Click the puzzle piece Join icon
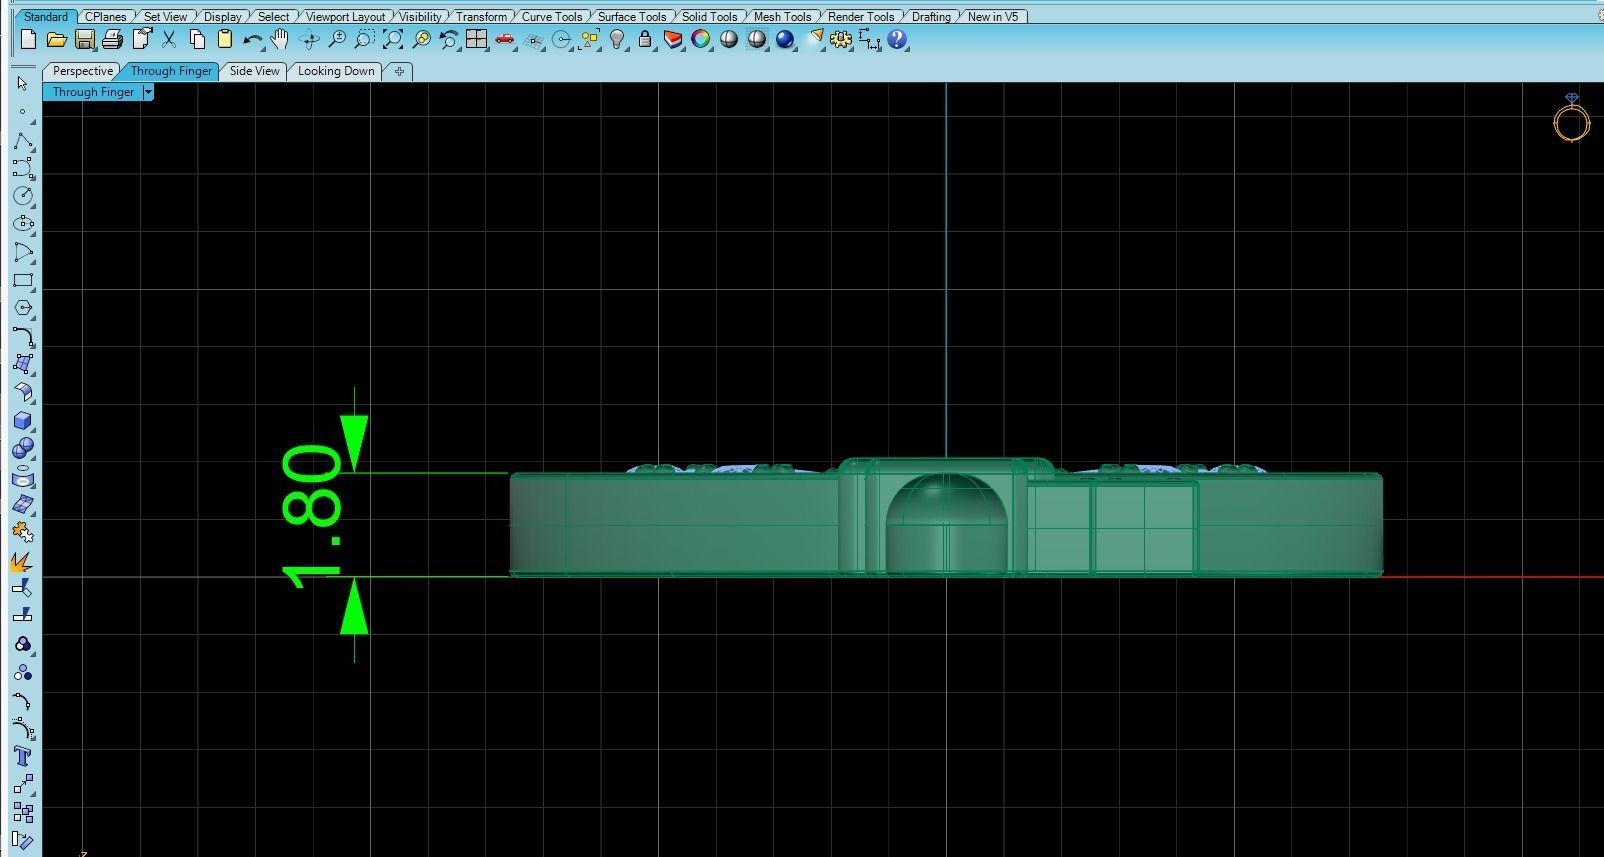Screen dimensions: 1604x857 pos(23,533)
